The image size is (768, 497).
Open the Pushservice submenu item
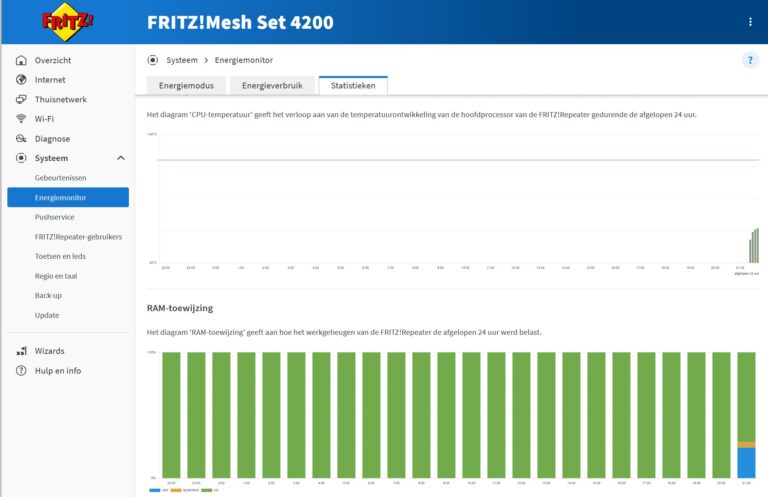click(x=54, y=217)
